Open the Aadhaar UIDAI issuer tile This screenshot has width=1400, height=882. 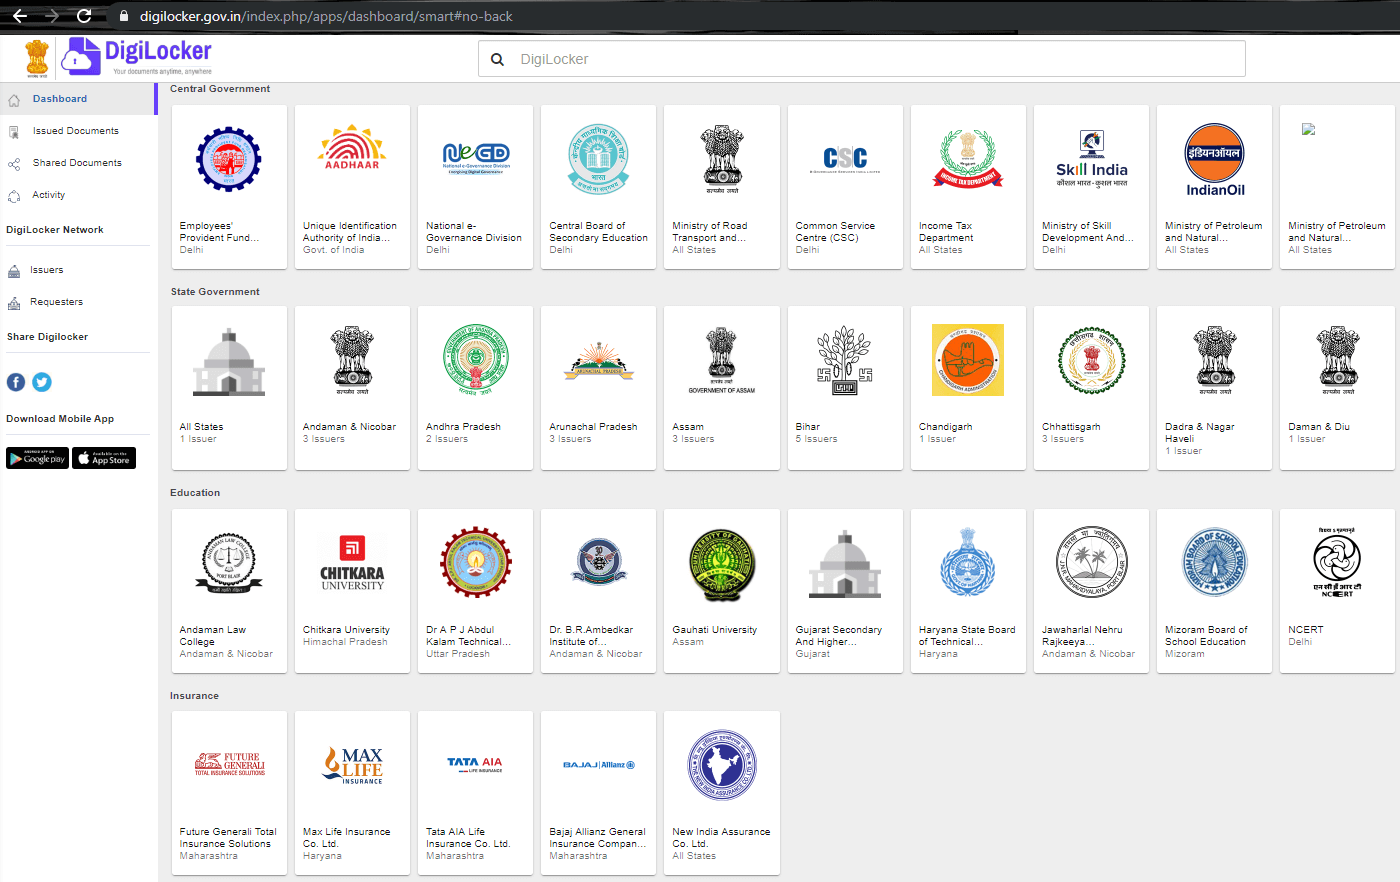[x=352, y=186]
